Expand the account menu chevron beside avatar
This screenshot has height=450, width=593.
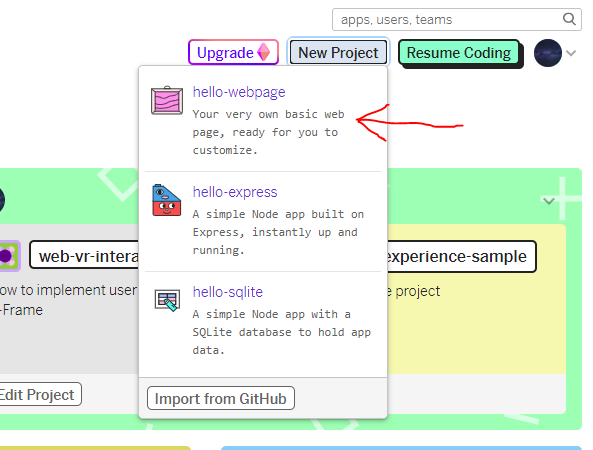[x=571, y=53]
